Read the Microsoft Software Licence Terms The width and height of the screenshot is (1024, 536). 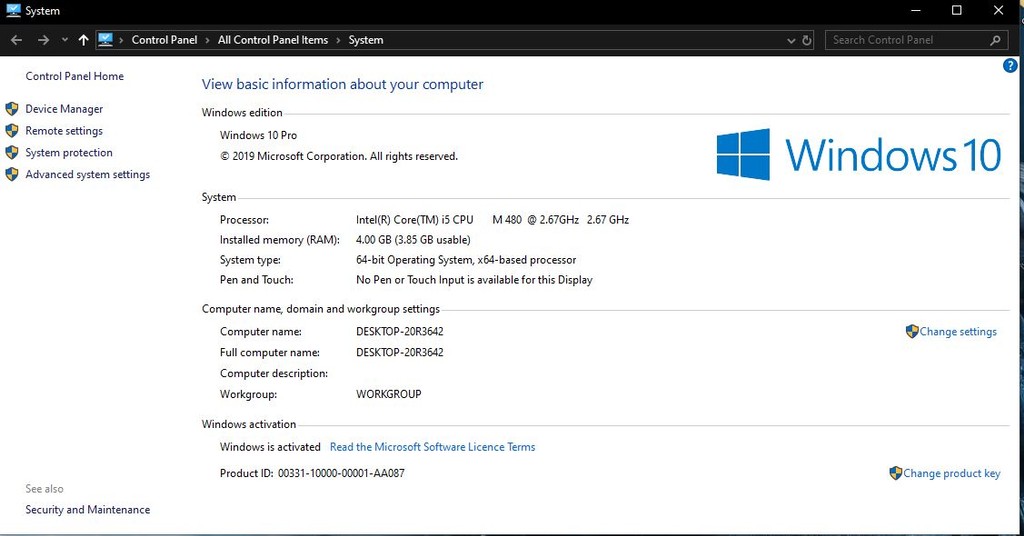432,447
